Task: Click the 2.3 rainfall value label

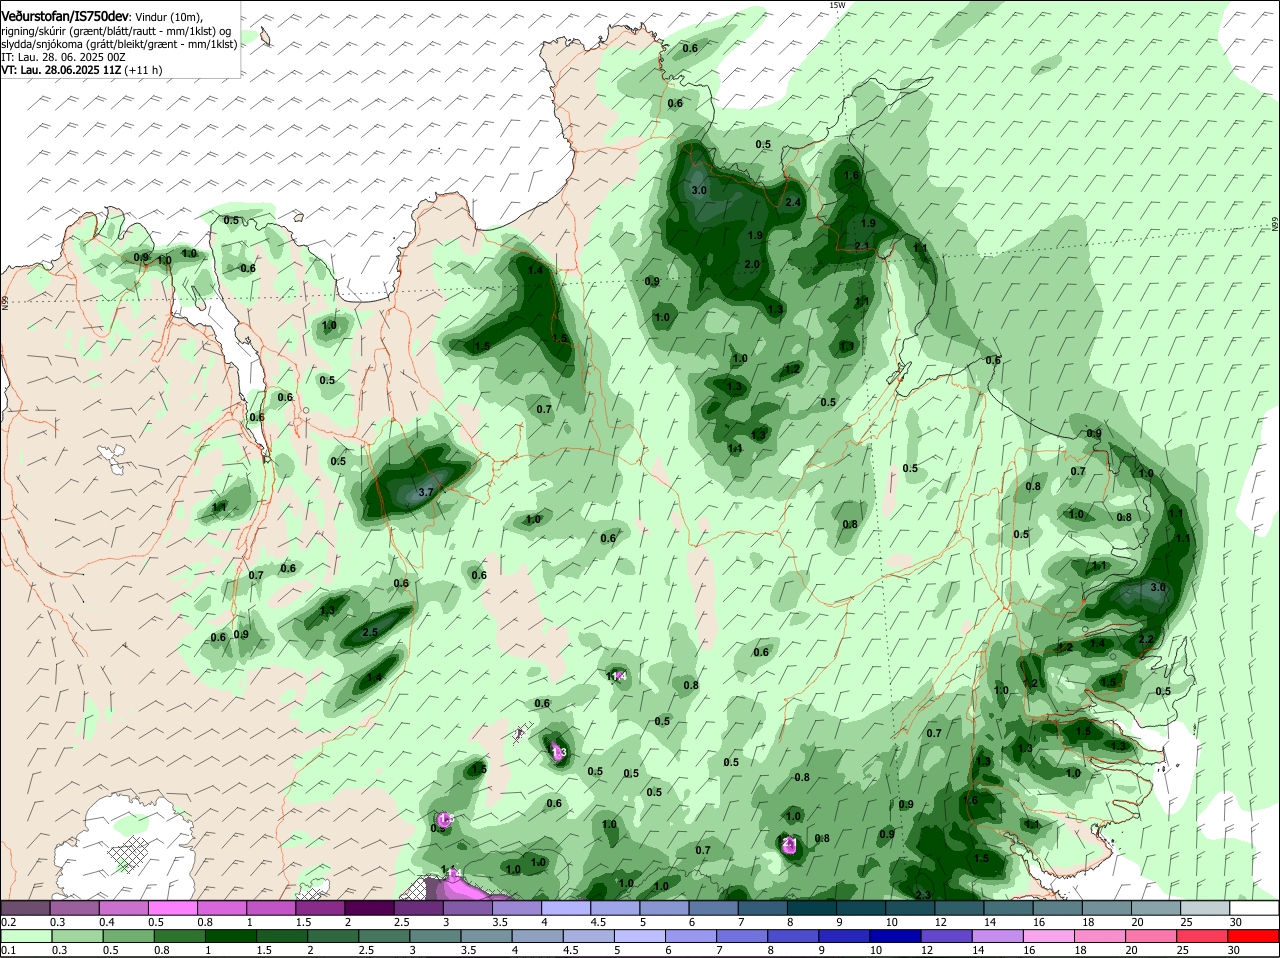Action: [x=923, y=894]
